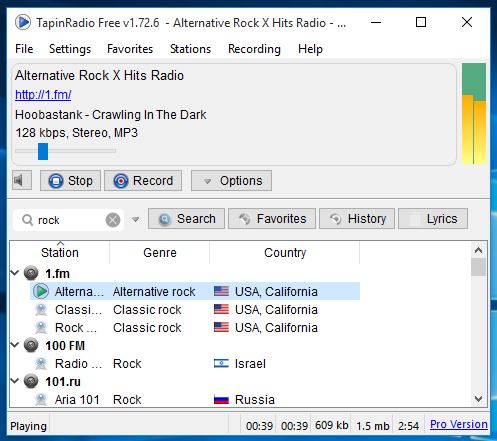The width and height of the screenshot is (497, 441).
Task: Click the 609 kb status entry
Action: click(332, 425)
